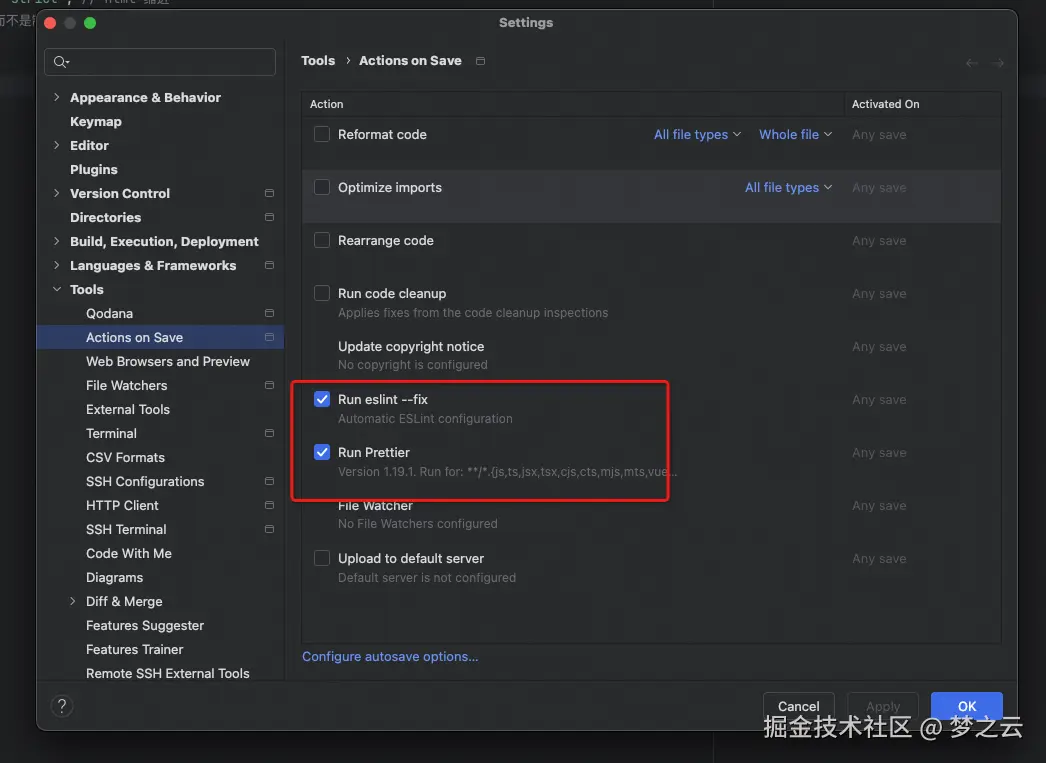
Task: Expand Appearance & Behavior section
Action: click(57, 97)
